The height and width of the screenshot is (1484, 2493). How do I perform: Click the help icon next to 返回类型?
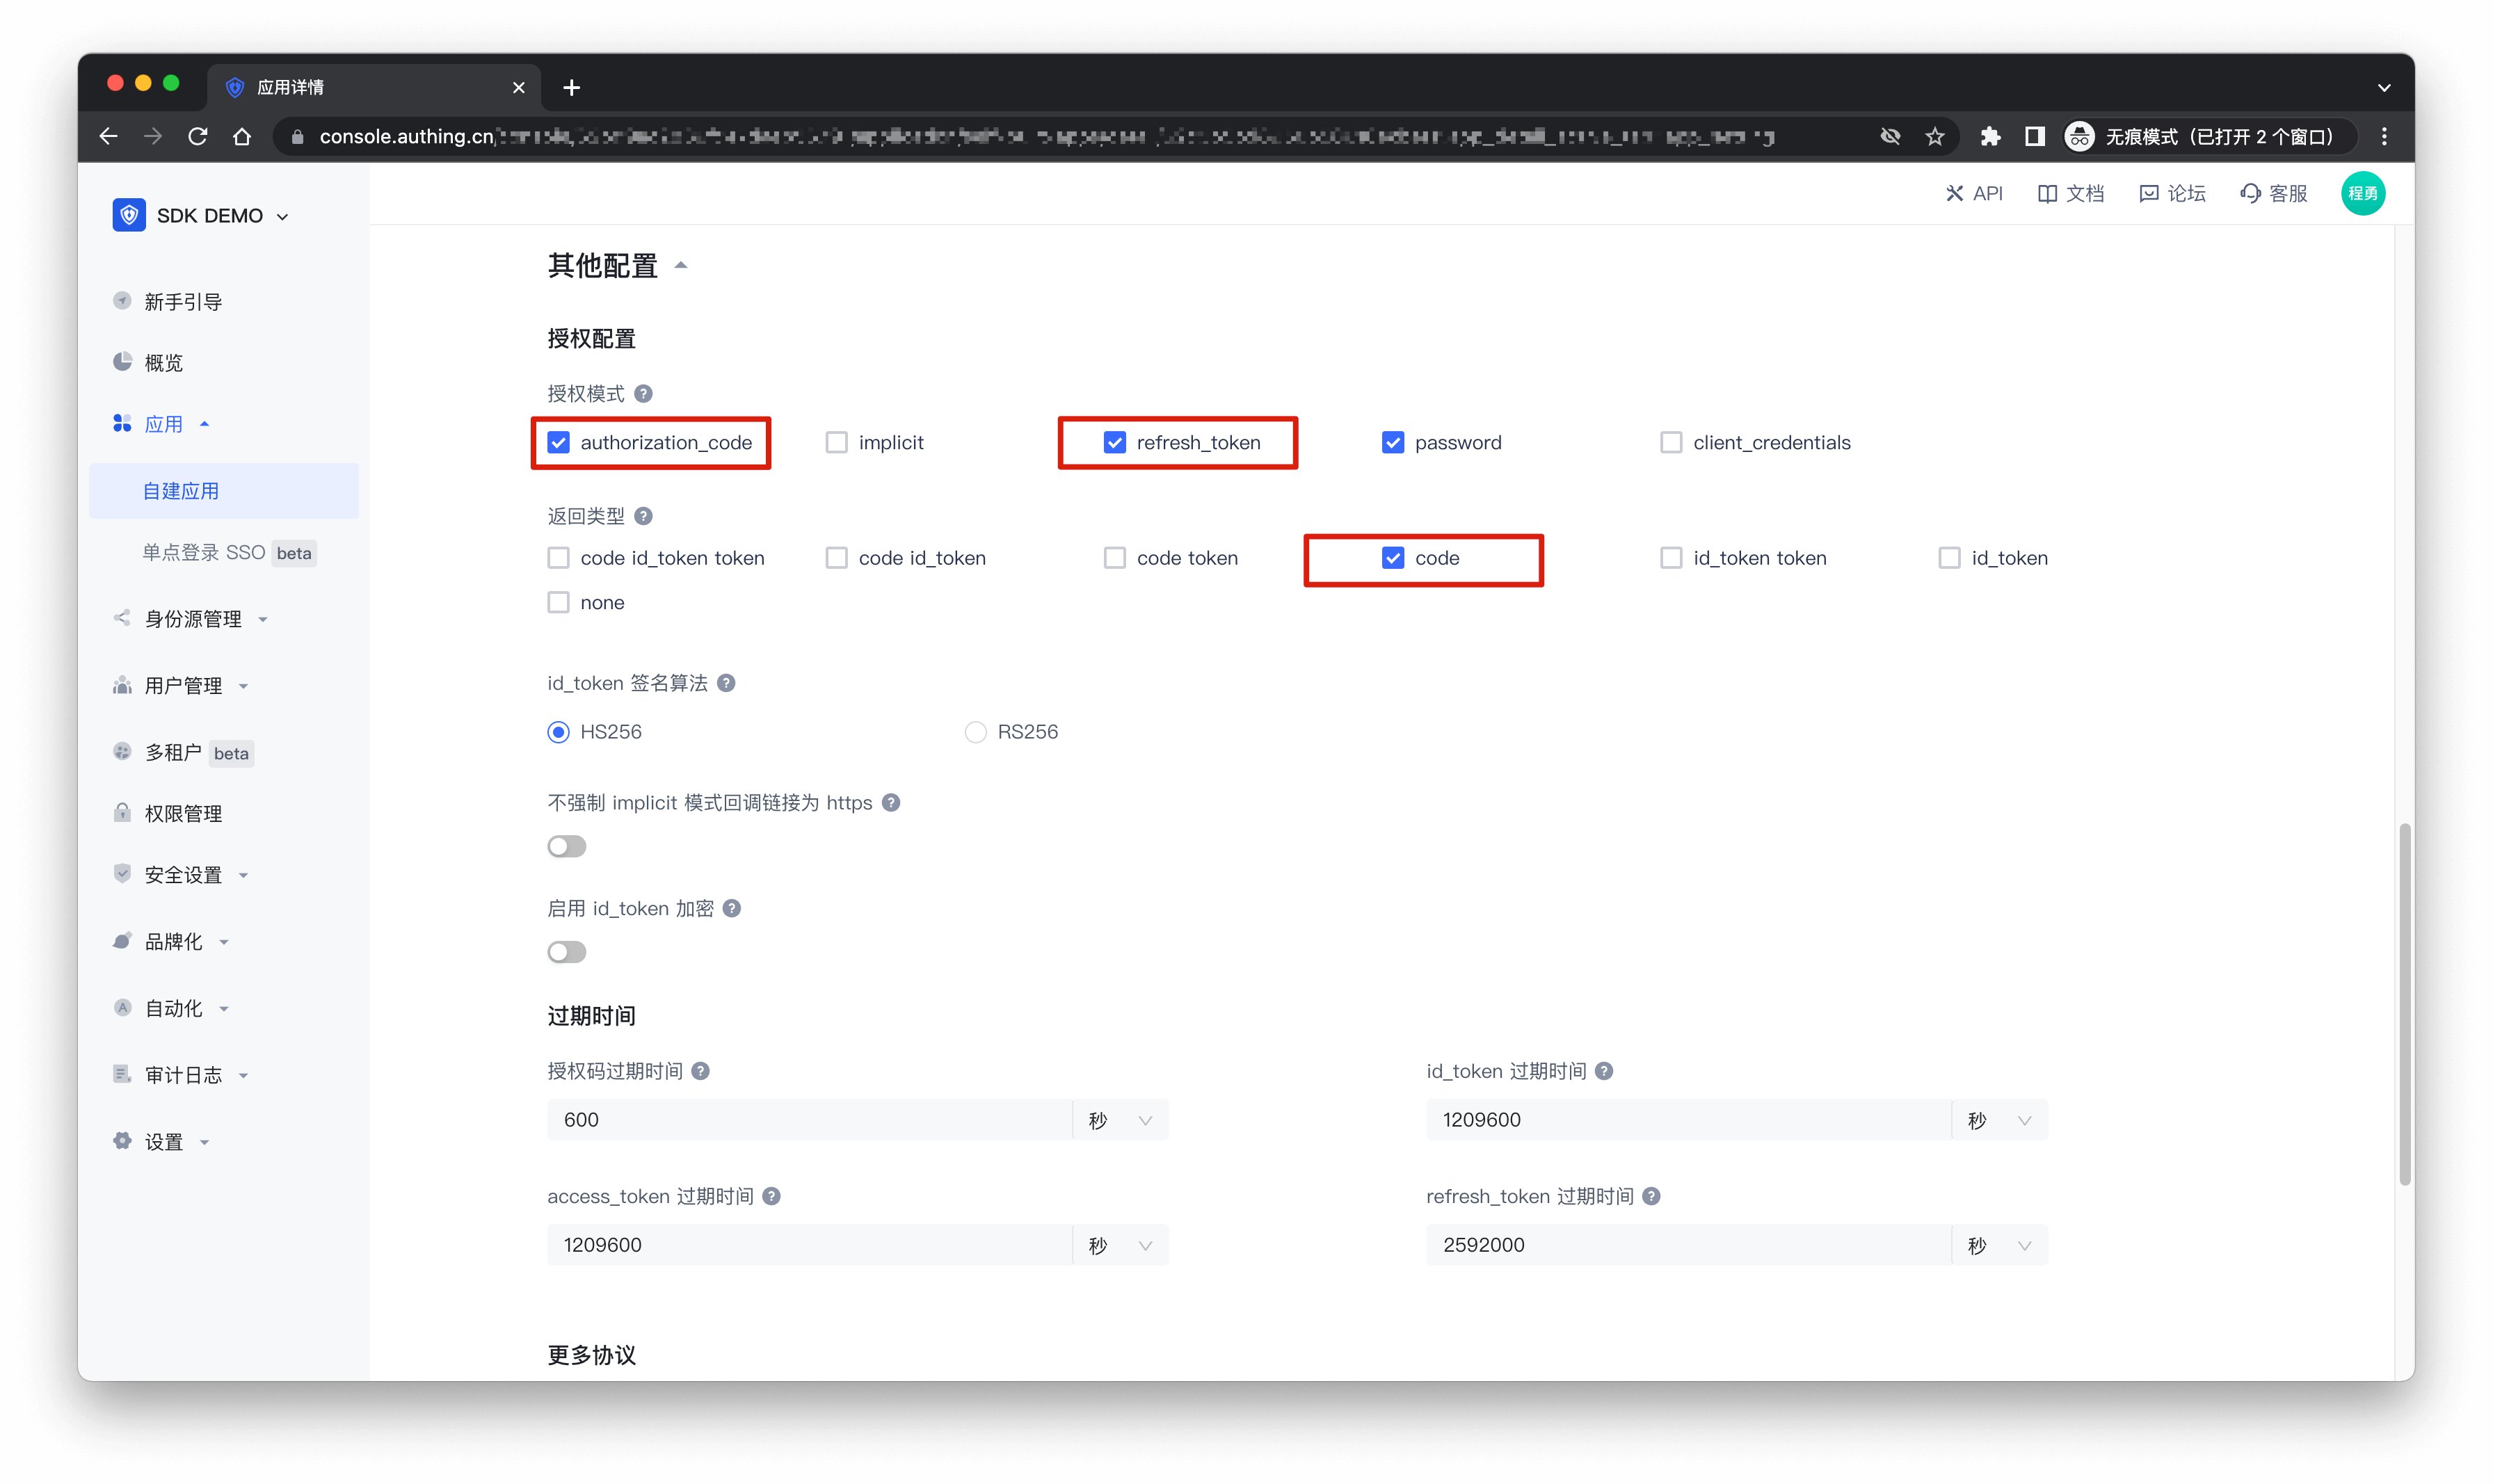[x=643, y=516]
